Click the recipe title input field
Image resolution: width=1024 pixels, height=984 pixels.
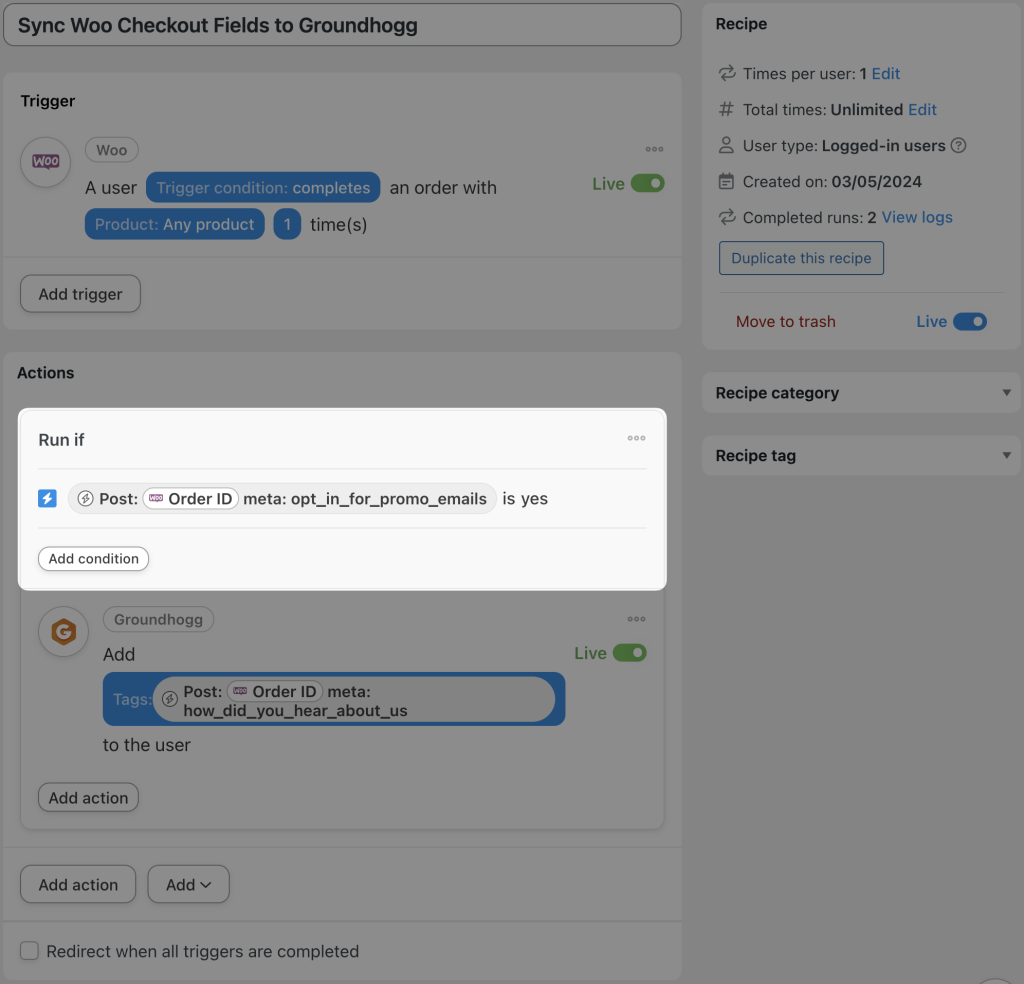tap(340, 24)
